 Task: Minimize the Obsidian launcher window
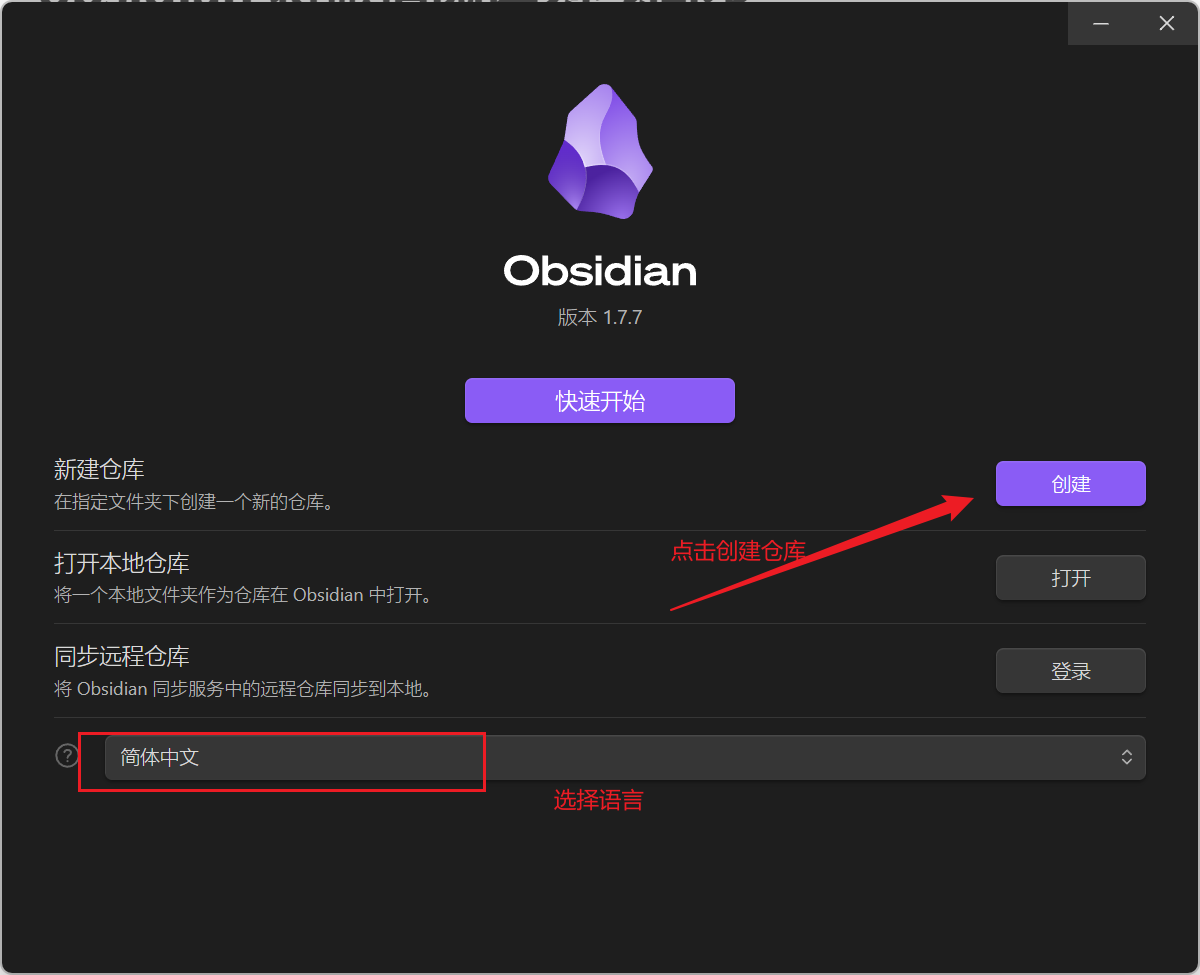[1101, 23]
